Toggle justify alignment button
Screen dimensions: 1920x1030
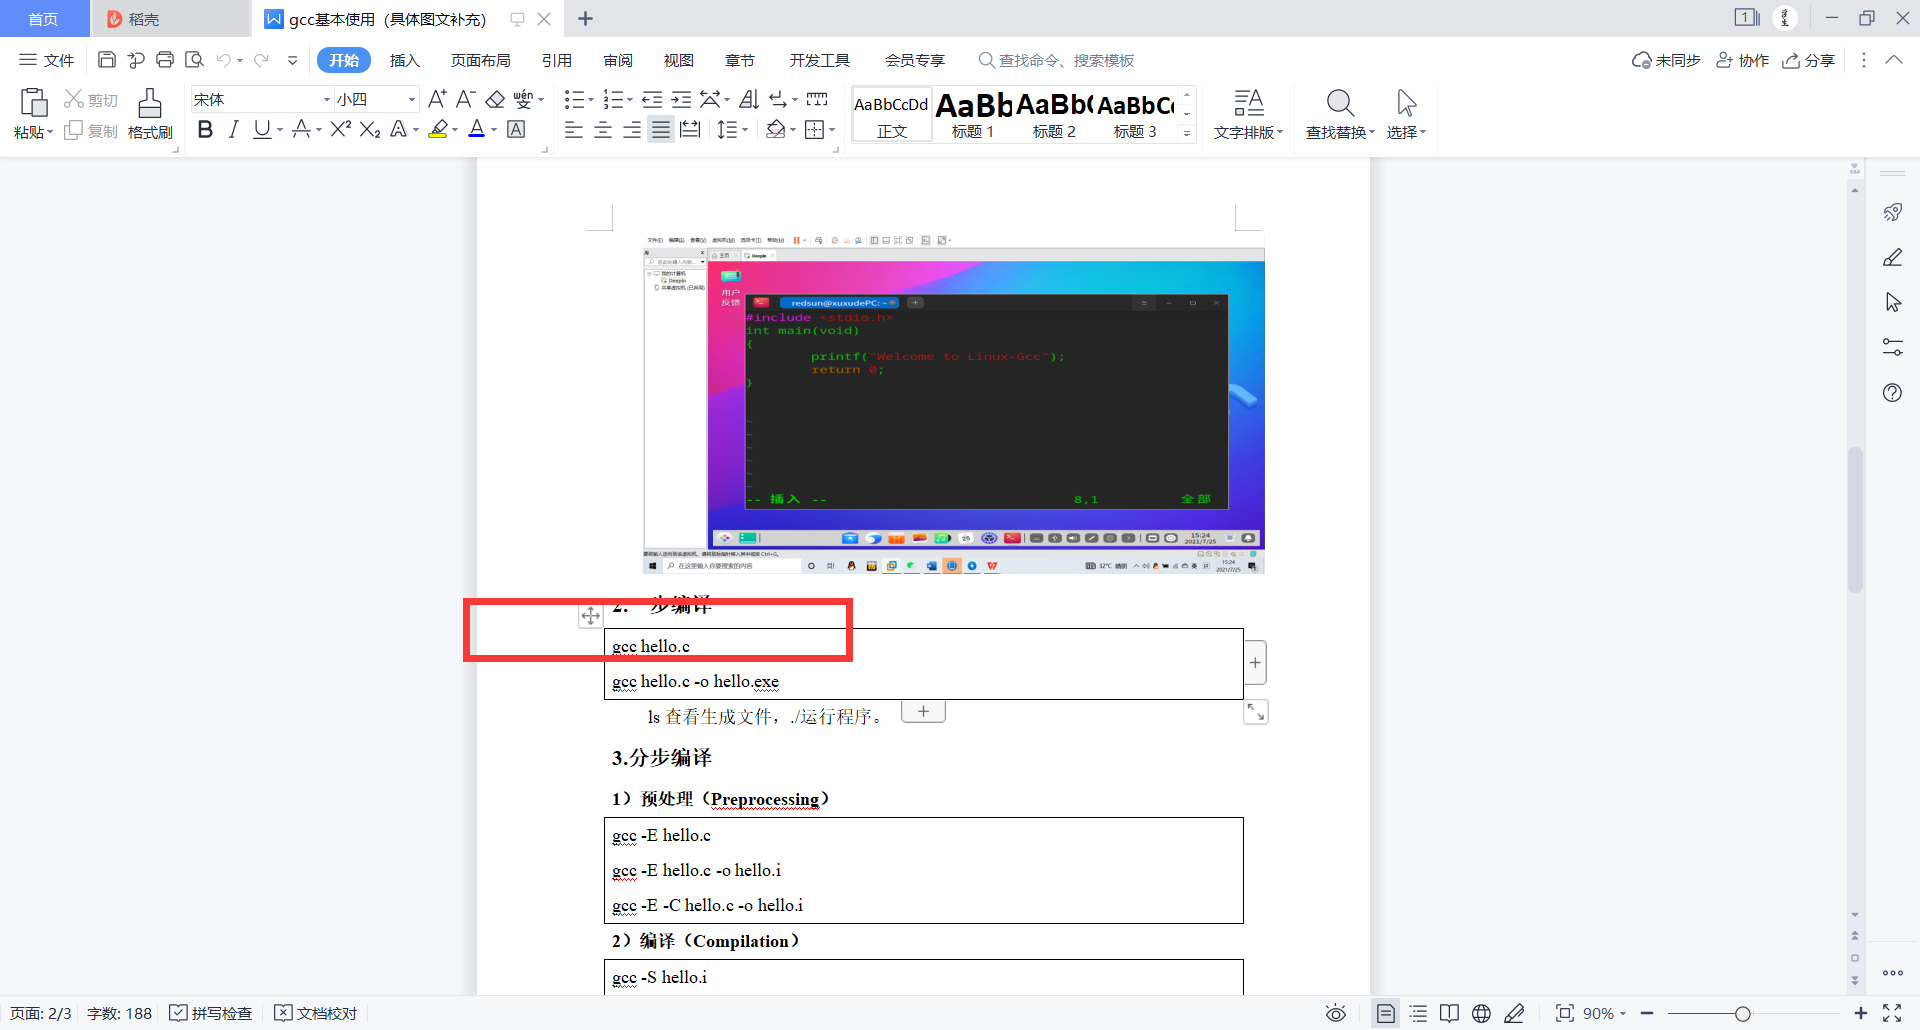[661, 129]
